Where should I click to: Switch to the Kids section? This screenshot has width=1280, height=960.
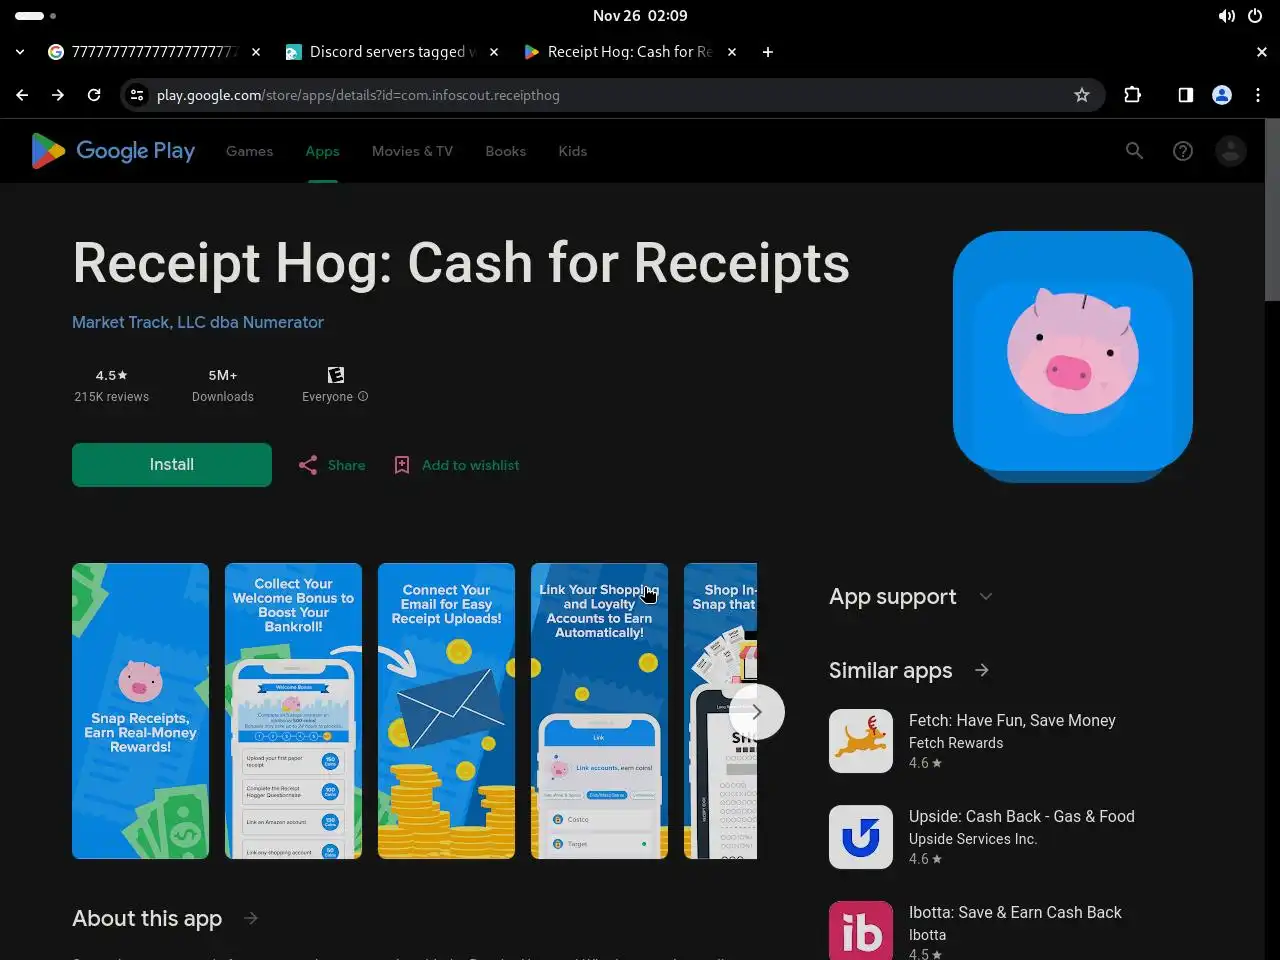coord(572,151)
